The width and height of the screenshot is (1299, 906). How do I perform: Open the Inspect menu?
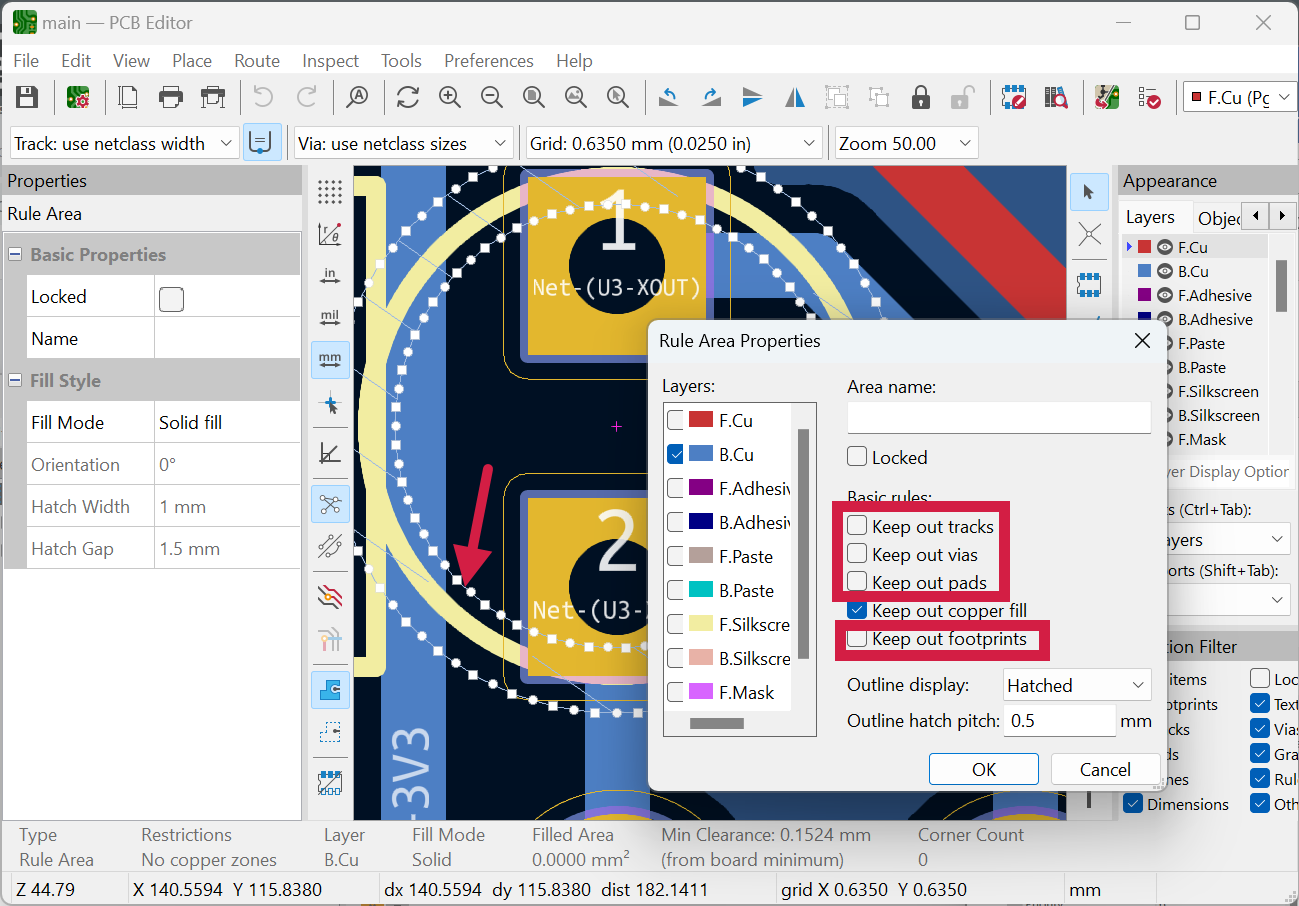(x=330, y=61)
